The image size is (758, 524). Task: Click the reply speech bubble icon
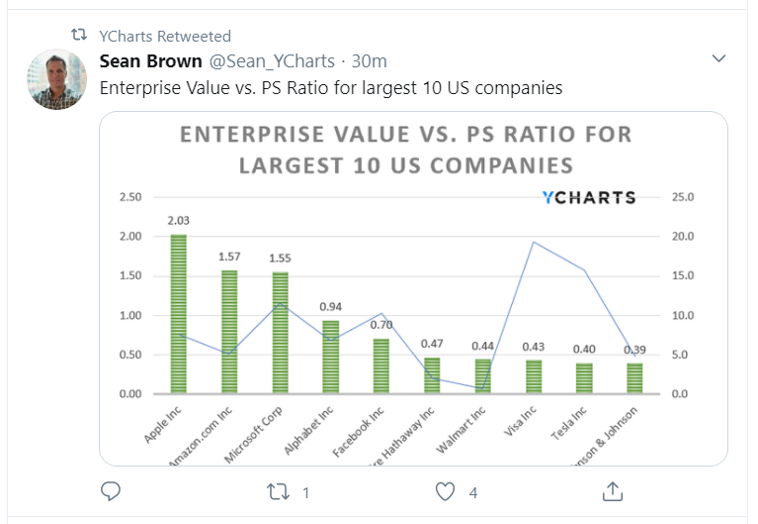click(112, 491)
